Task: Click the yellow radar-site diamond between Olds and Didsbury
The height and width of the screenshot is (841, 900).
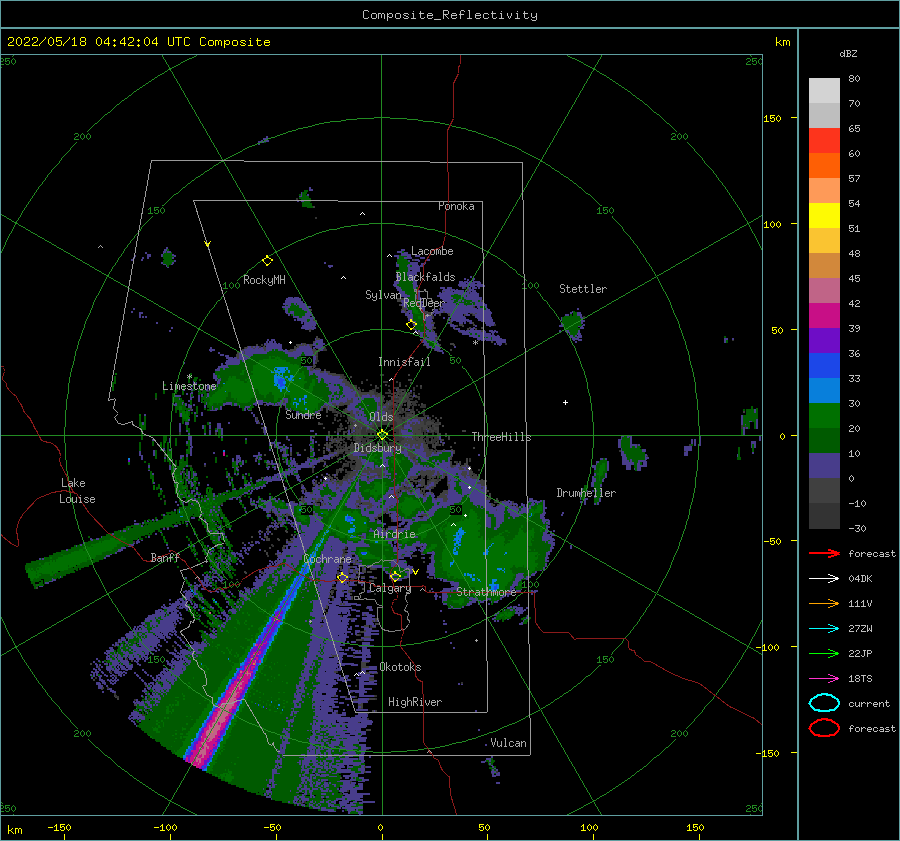Action: tap(382, 435)
